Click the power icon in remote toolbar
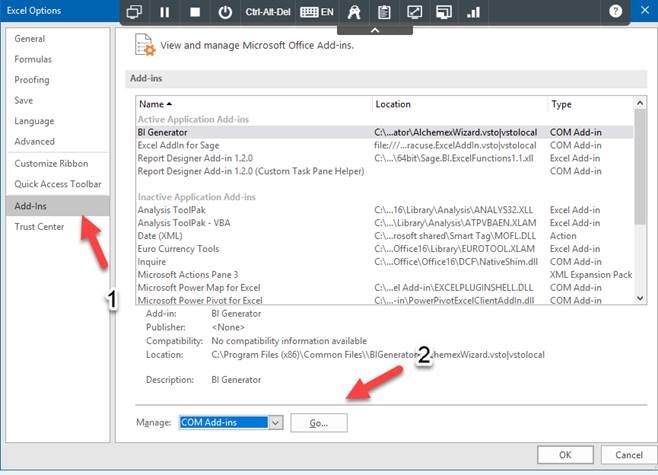 (x=225, y=12)
